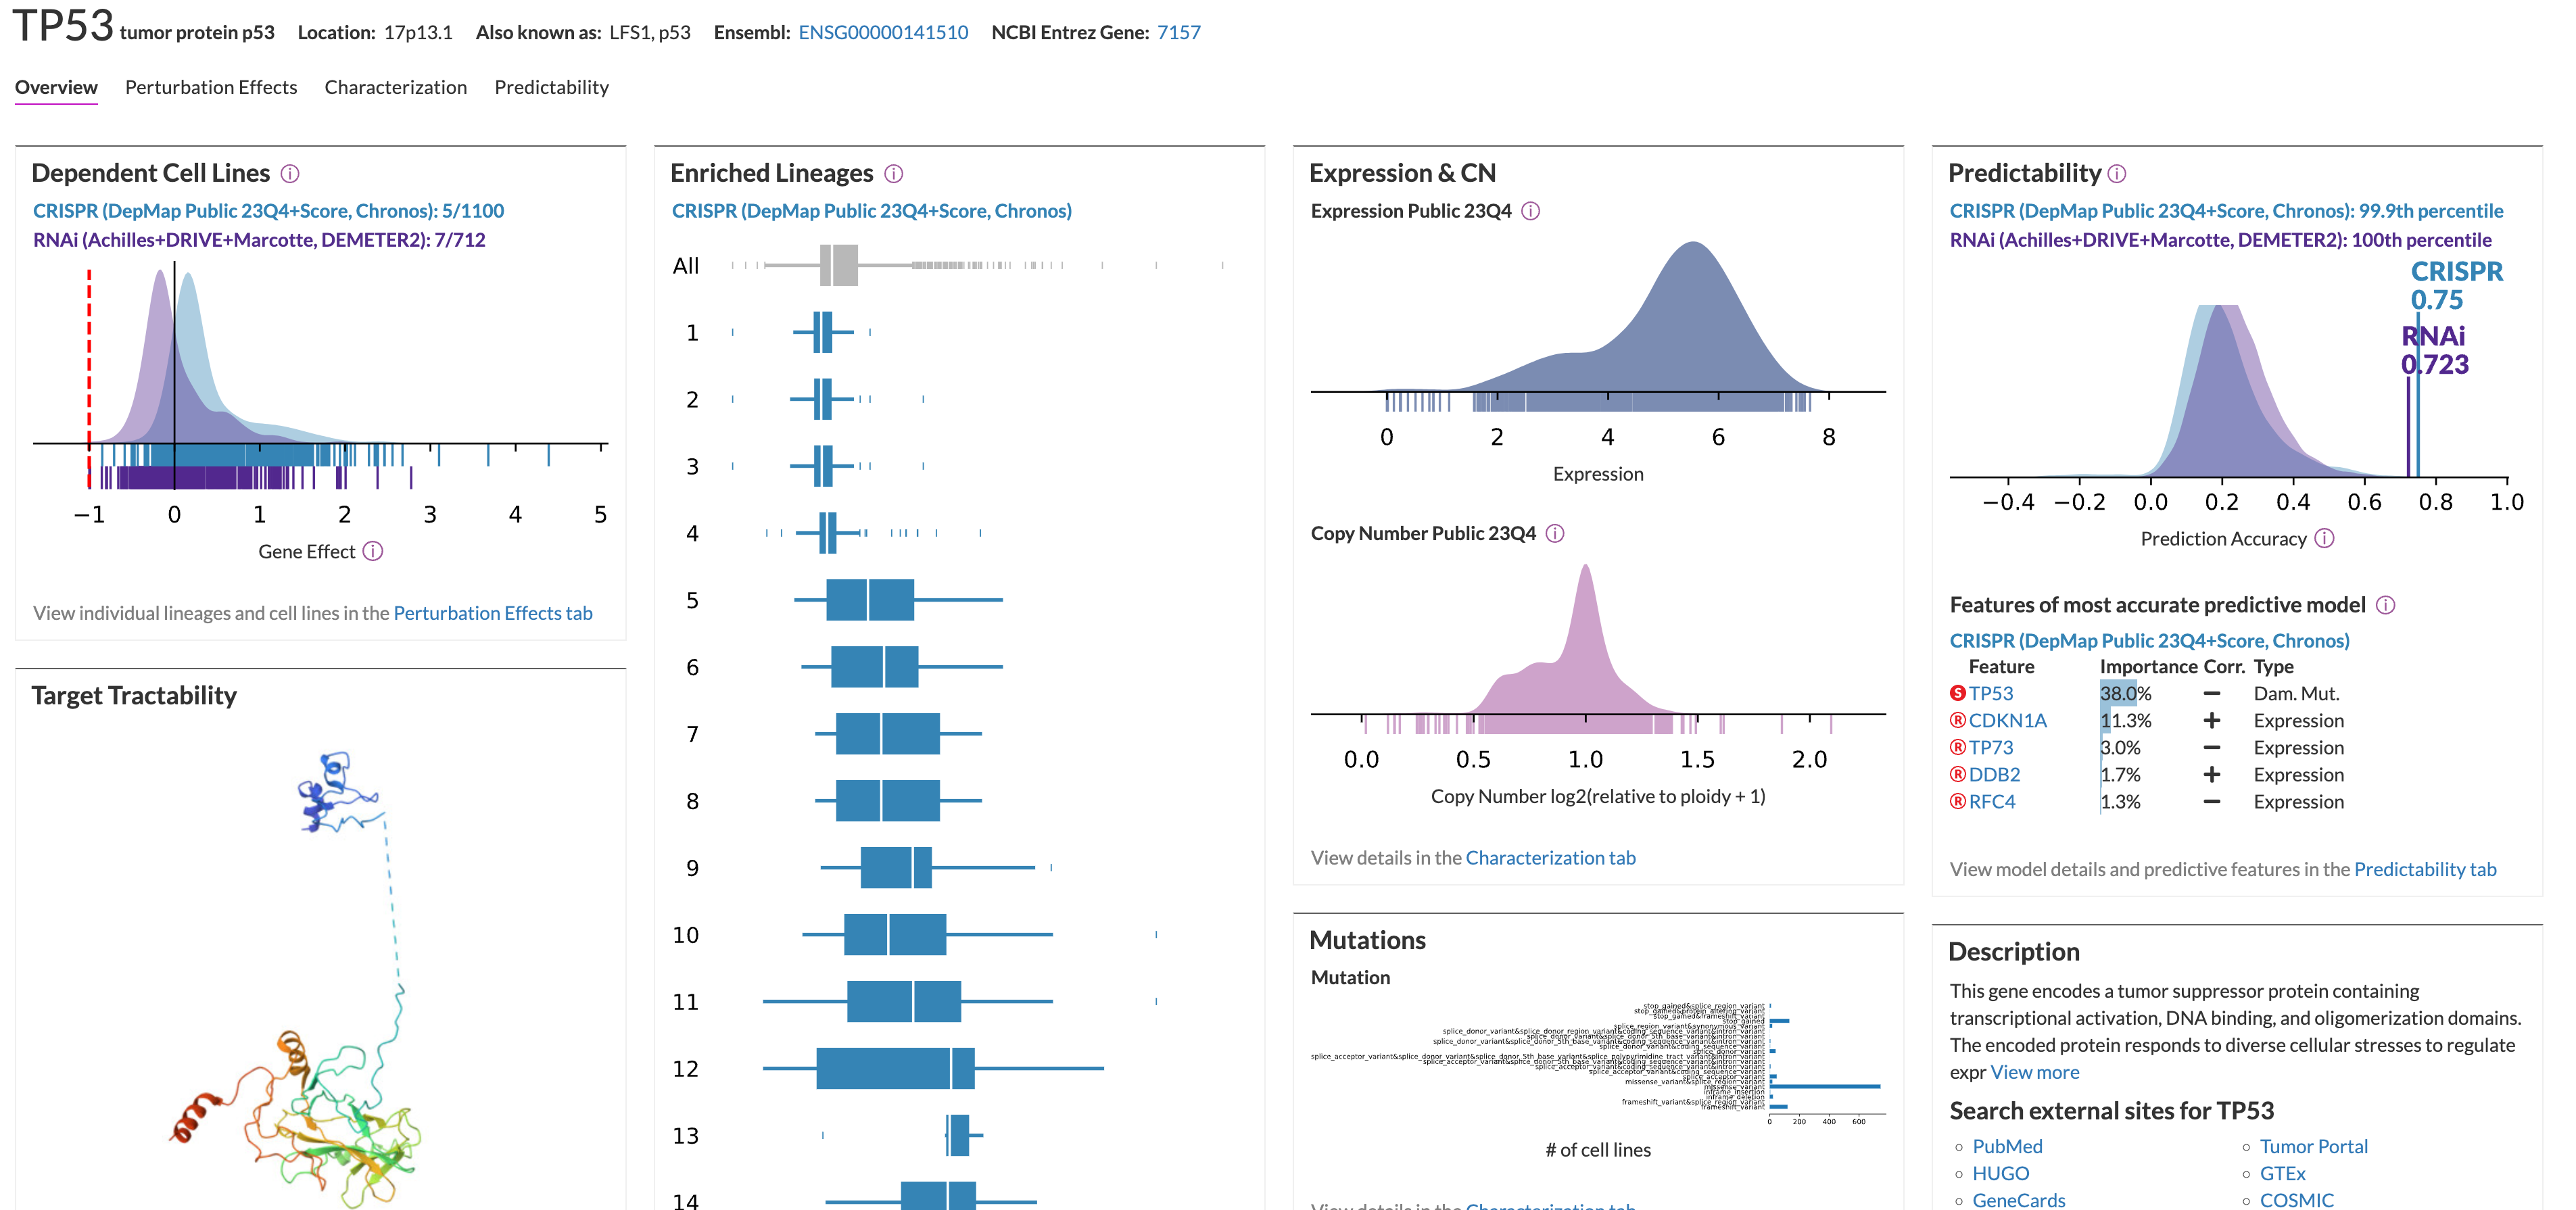Click info icon next to Features of most accurate predictive model
2576x1210 pixels.
tap(2385, 605)
